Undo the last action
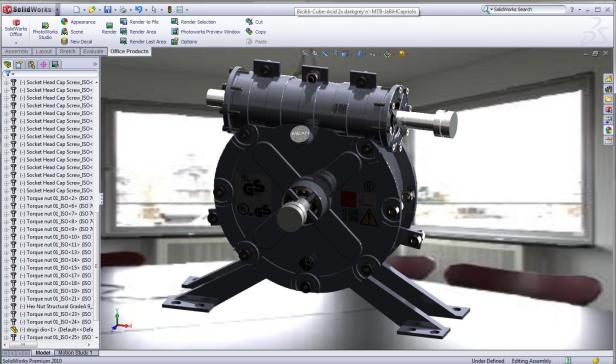 [x=138, y=9]
